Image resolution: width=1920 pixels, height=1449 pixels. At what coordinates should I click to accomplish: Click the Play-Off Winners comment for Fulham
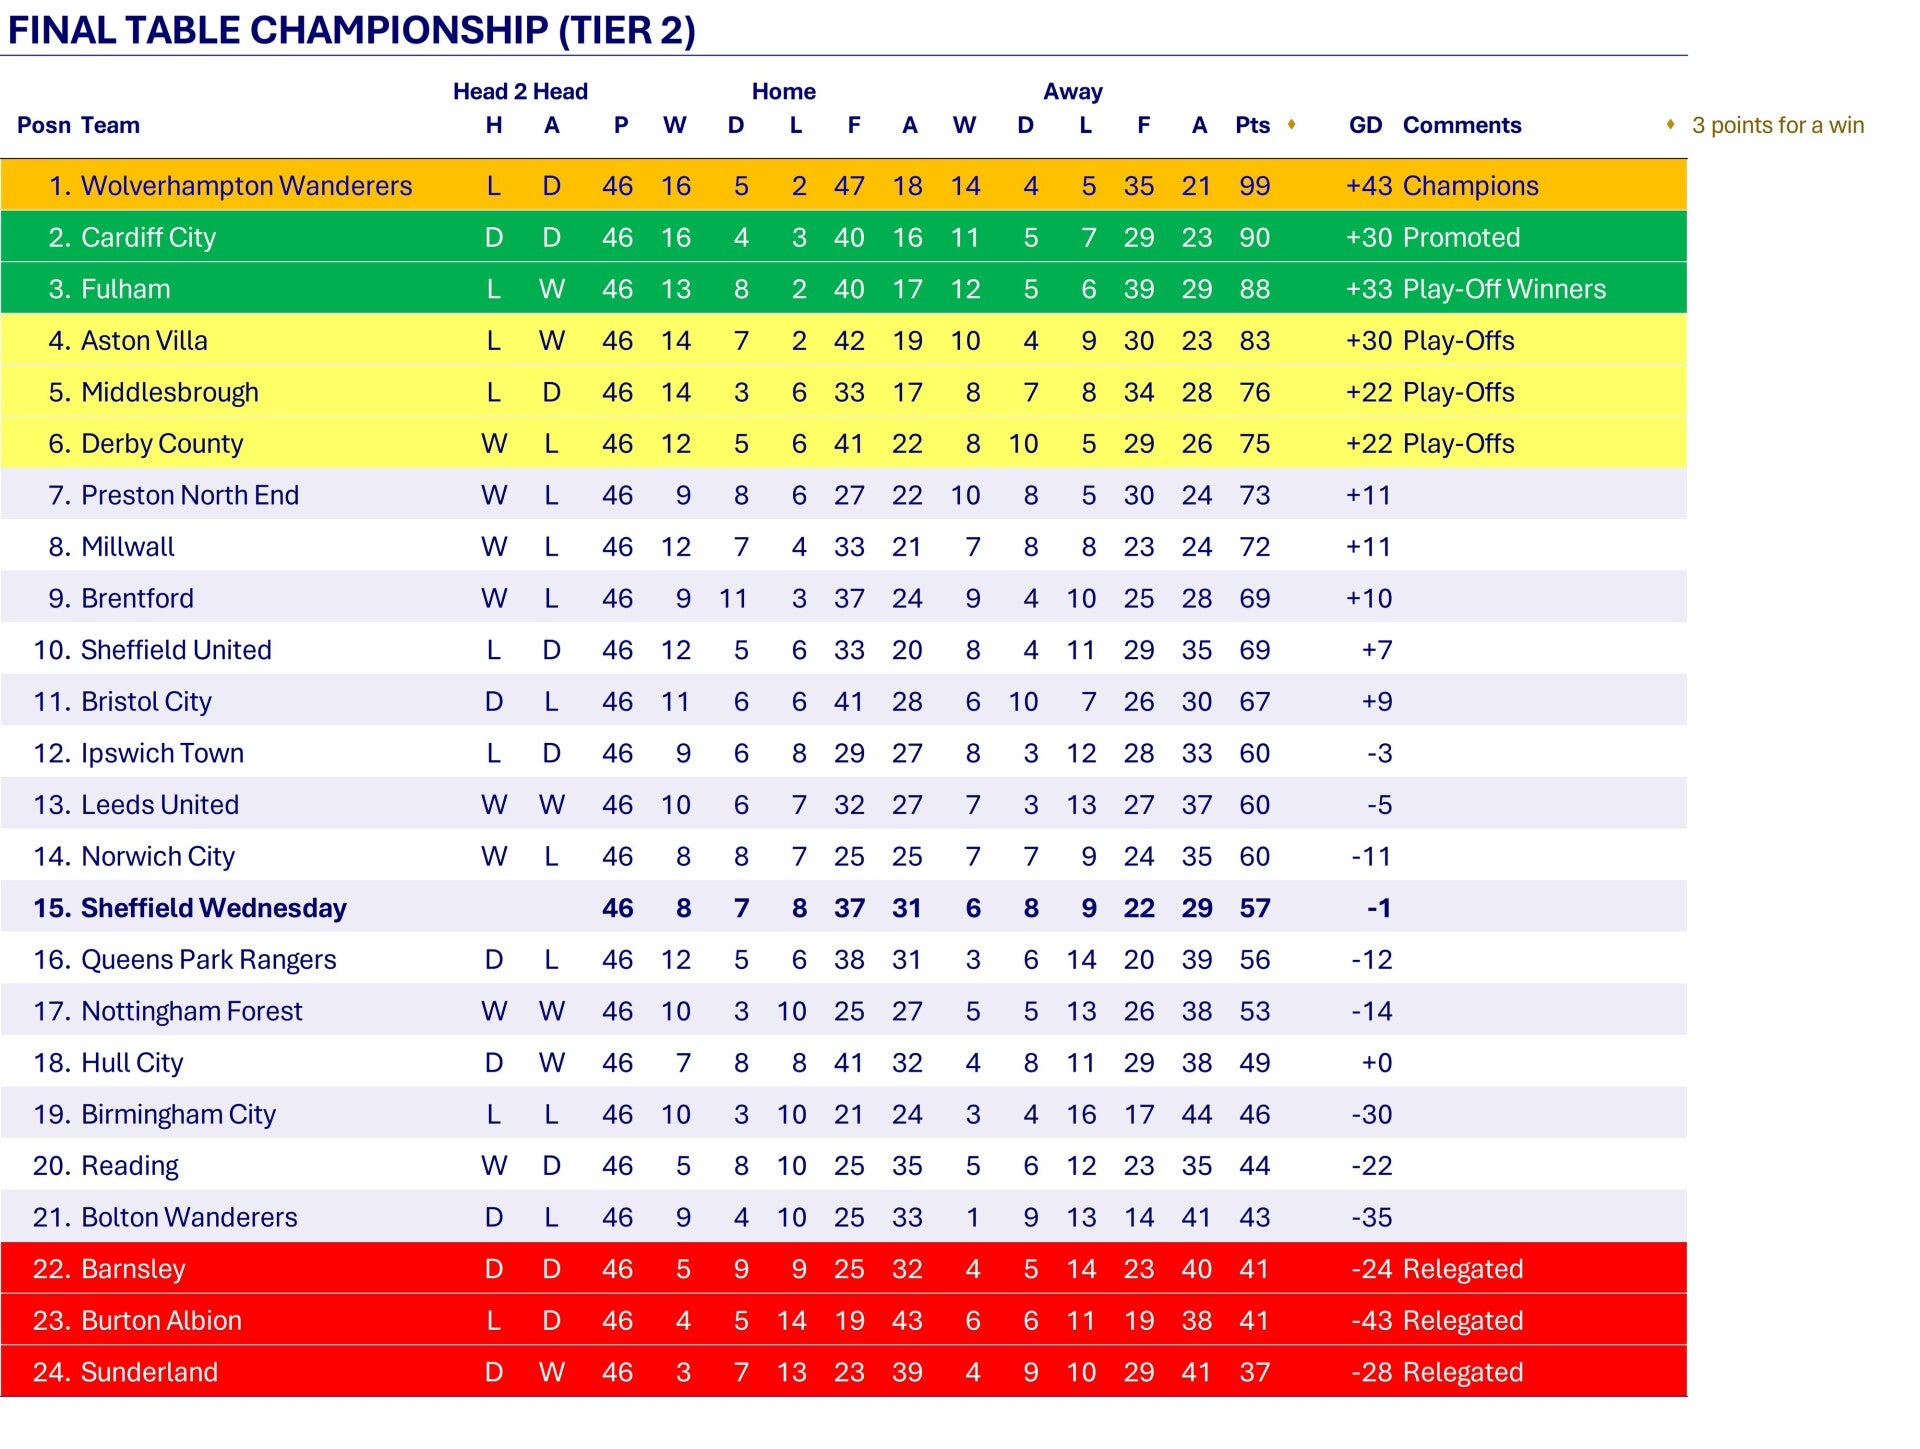tap(1504, 289)
